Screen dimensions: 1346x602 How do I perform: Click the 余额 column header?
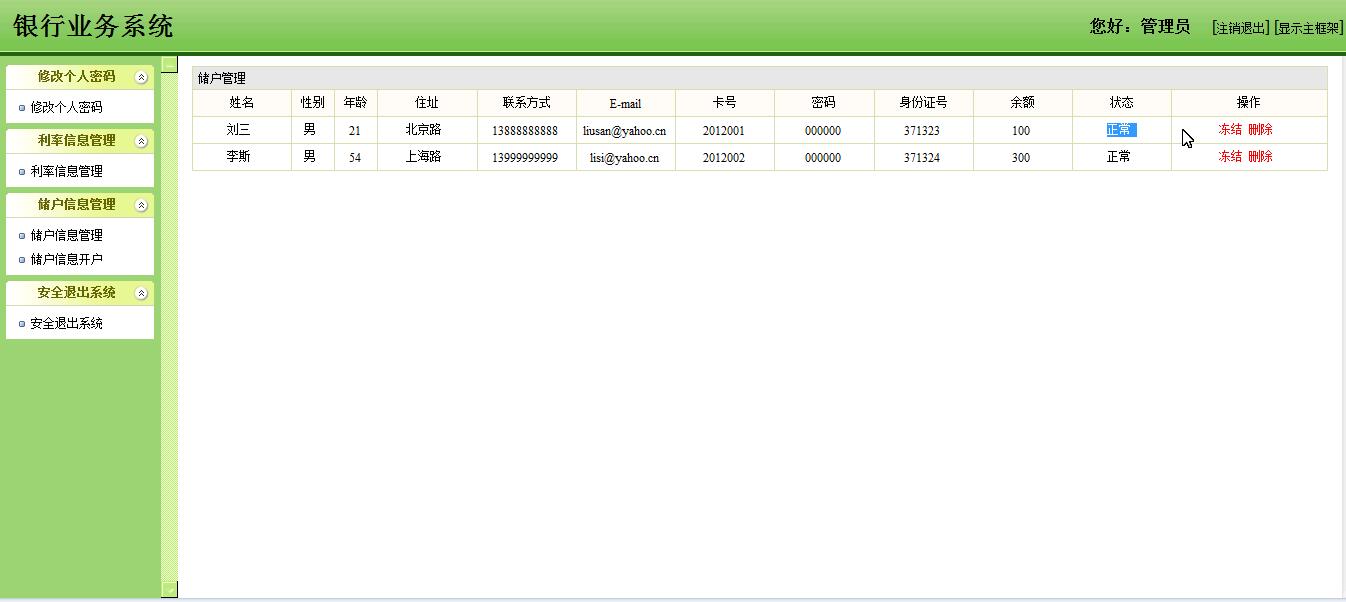click(x=1022, y=103)
